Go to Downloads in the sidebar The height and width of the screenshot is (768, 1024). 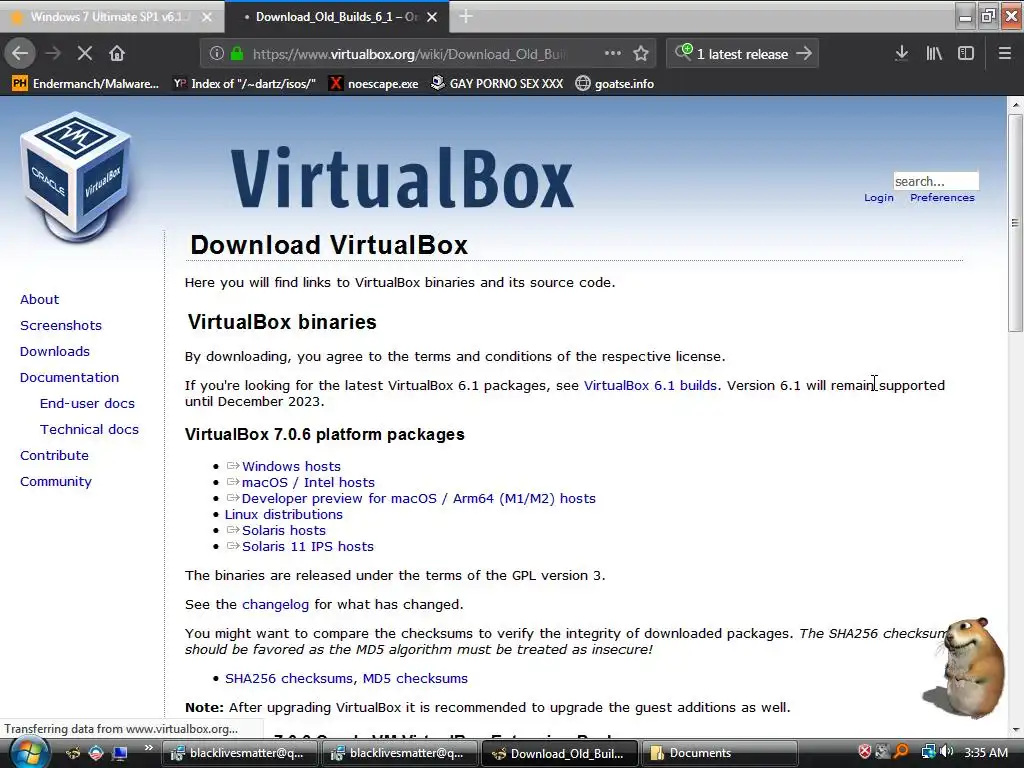(x=55, y=351)
